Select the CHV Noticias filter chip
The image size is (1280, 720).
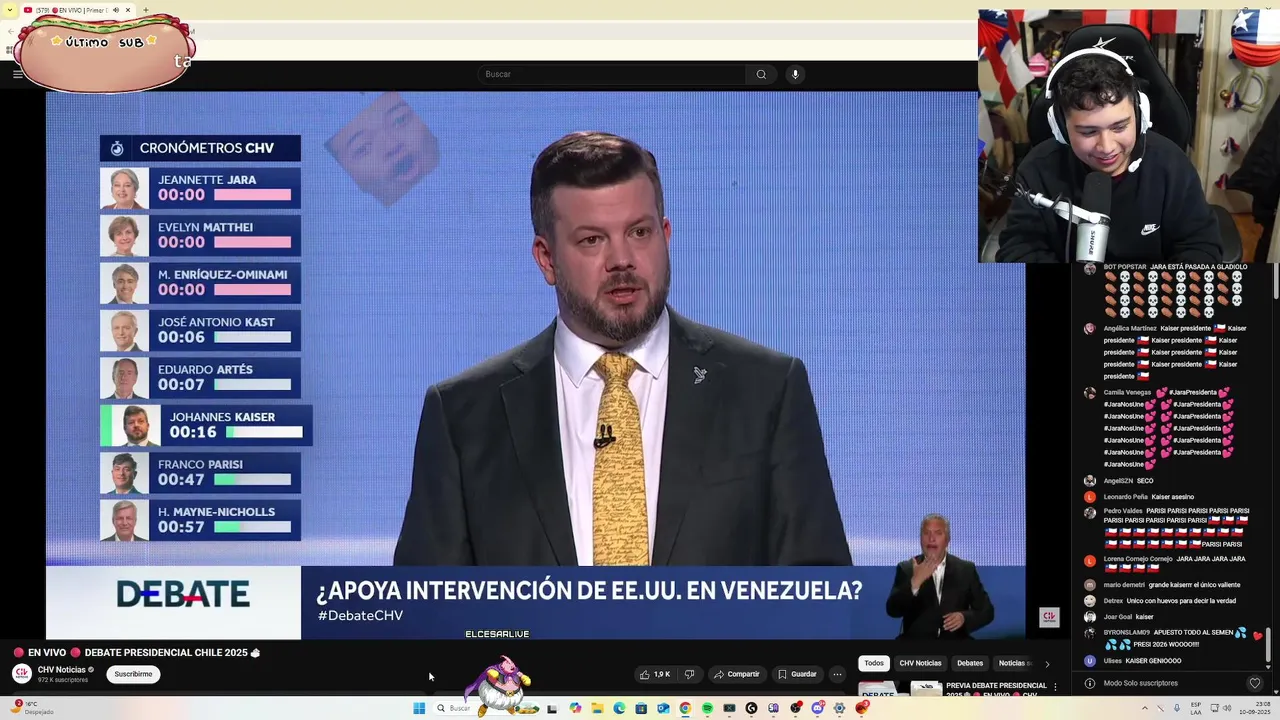920,663
